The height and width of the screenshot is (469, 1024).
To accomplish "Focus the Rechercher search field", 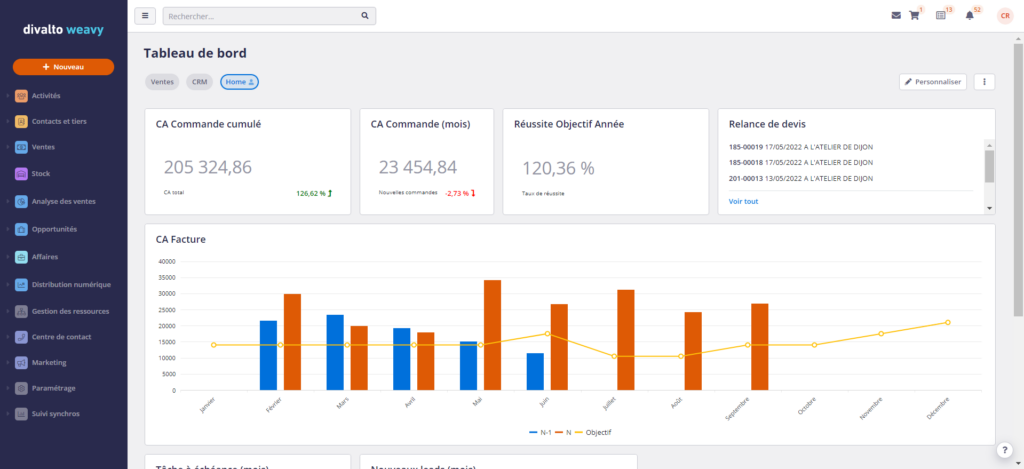I will pyautogui.click(x=260, y=16).
